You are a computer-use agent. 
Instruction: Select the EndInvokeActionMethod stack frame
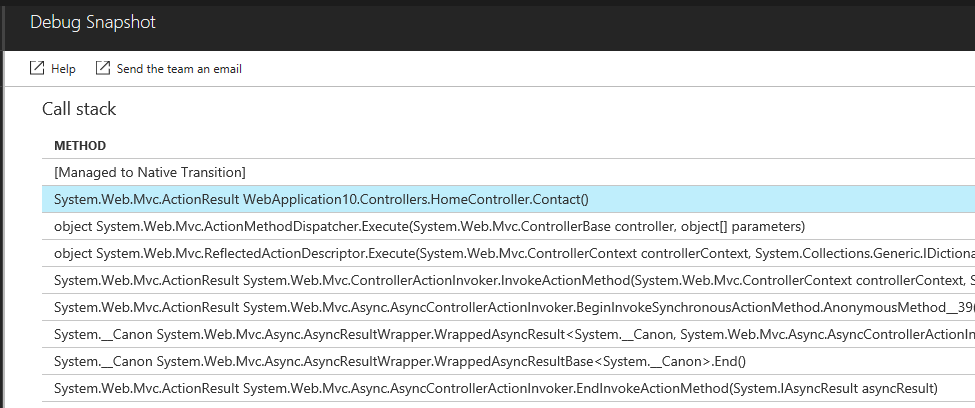(509, 389)
